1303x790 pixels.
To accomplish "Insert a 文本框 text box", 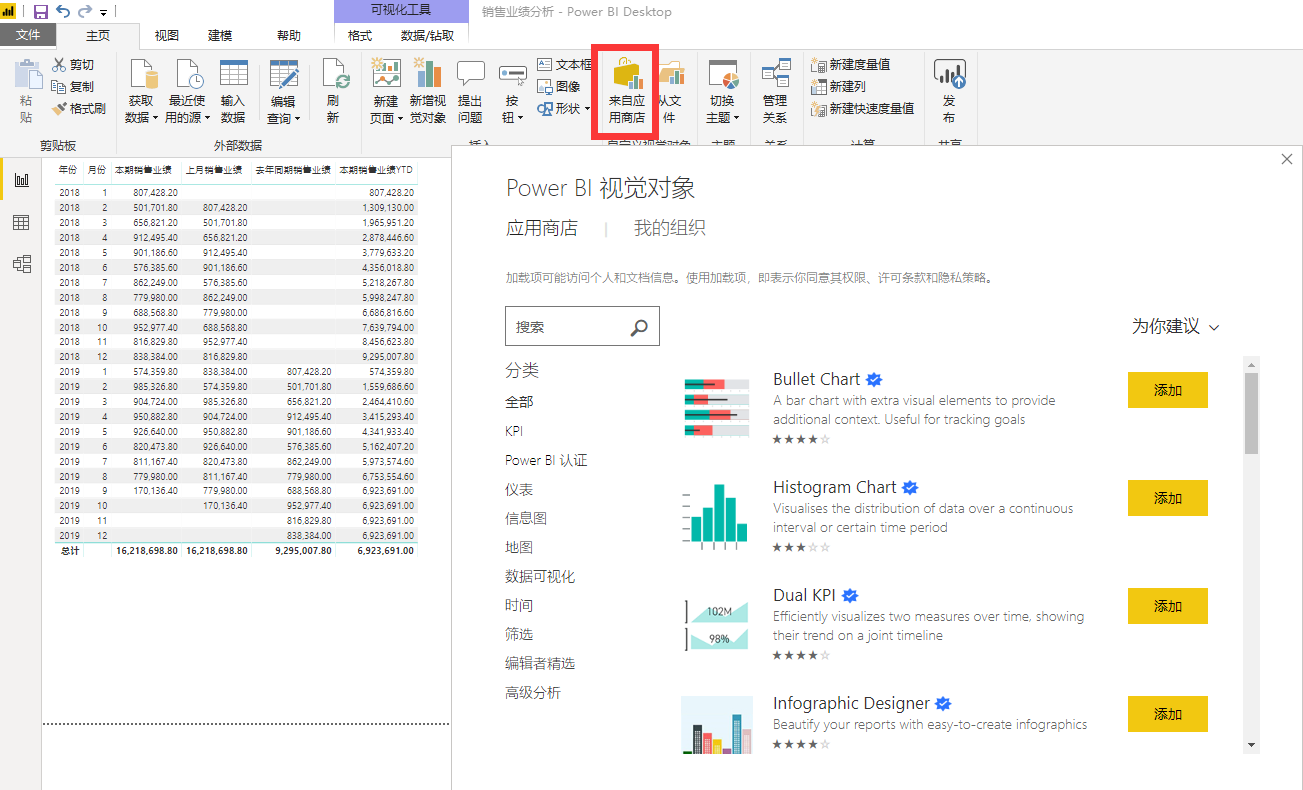I will [565, 65].
